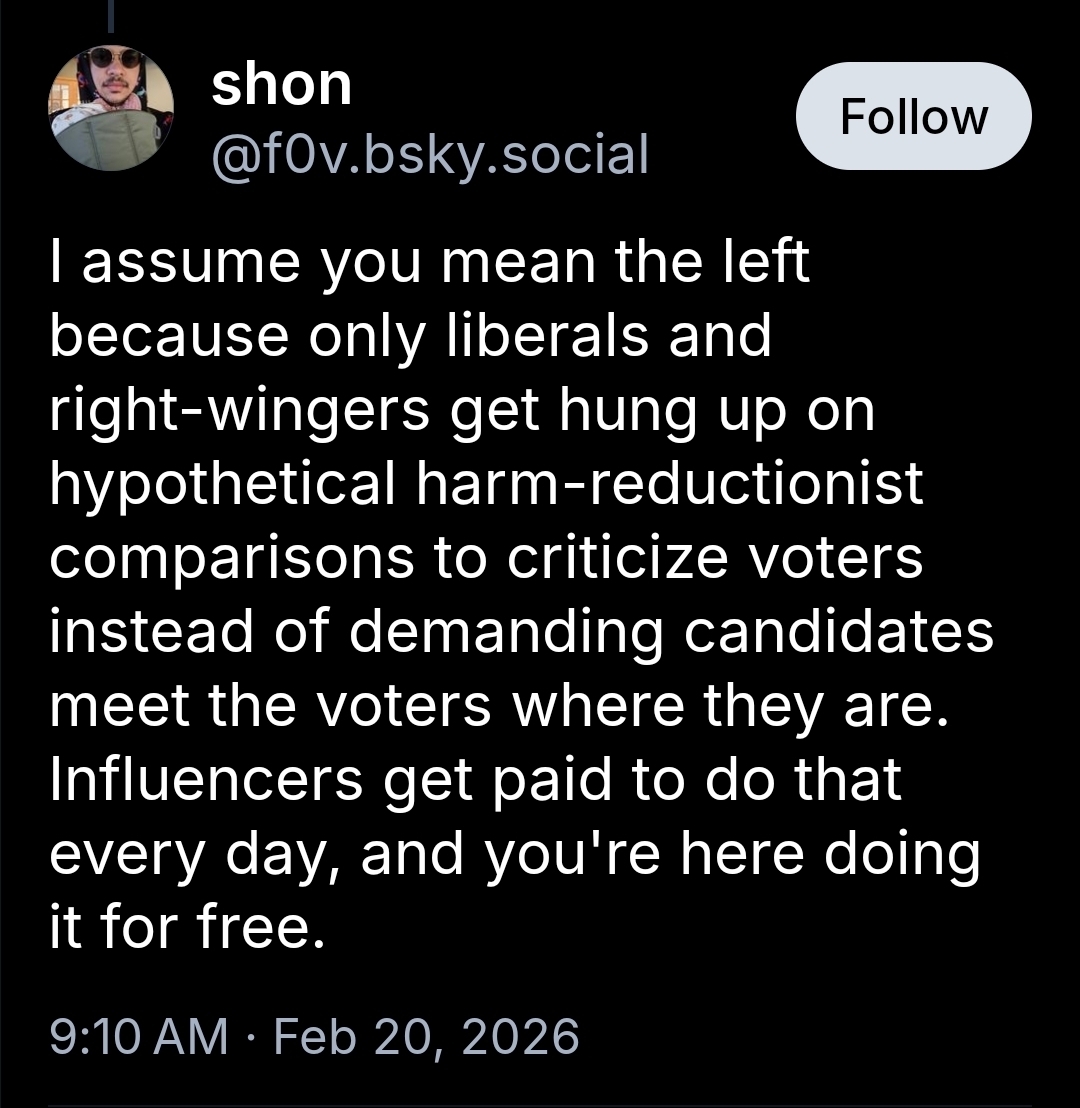
Task: Click the word "Influencers" in the post
Action: tap(206, 780)
